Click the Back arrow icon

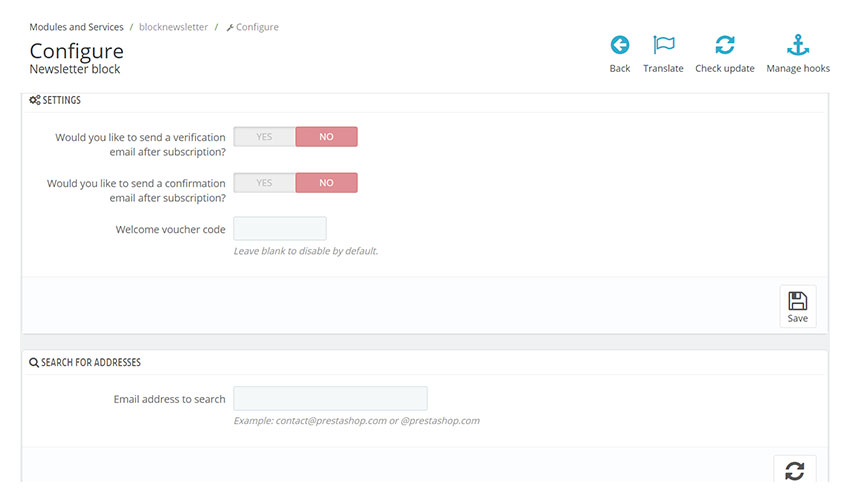coord(620,45)
